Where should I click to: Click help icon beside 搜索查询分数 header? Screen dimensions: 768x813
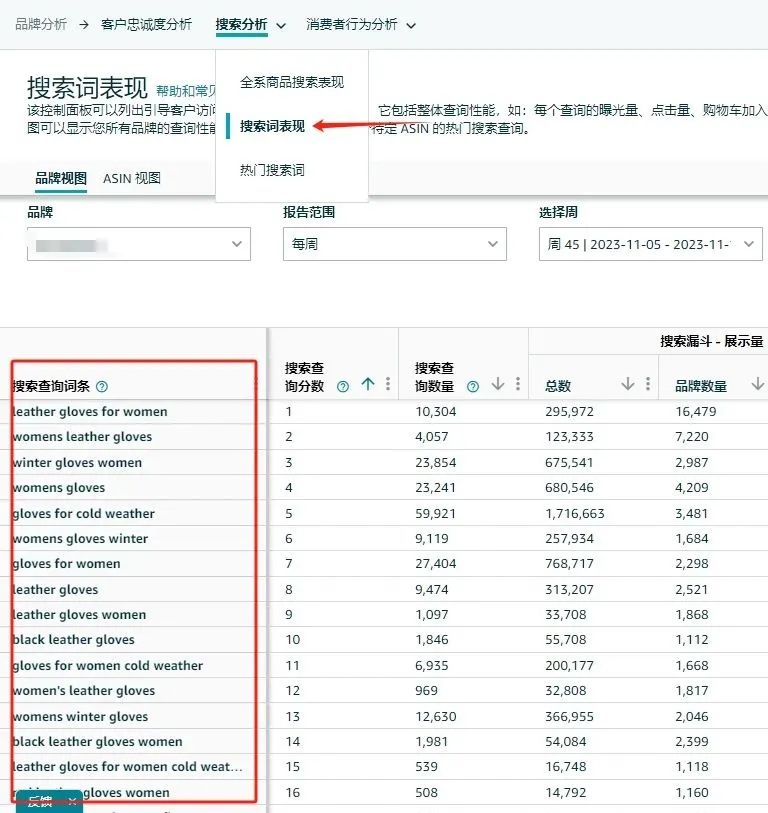click(x=343, y=386)
